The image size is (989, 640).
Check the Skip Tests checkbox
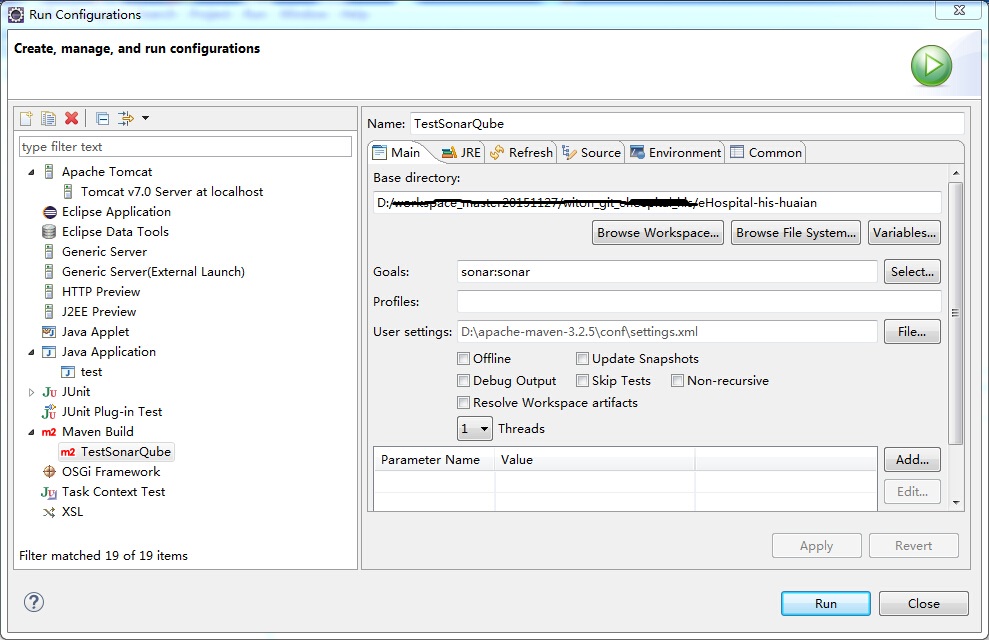pyautogui.click(x=582, y=381)
